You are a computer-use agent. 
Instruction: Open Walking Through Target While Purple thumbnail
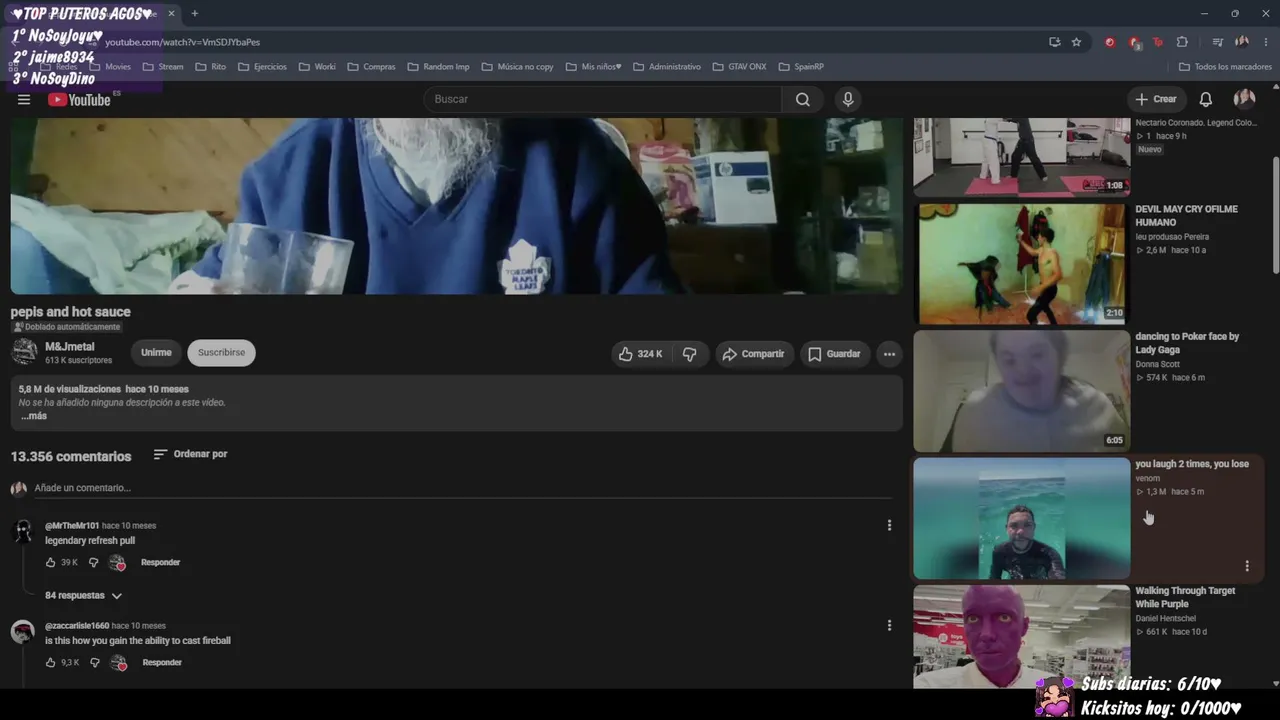tap(1021, 637)
